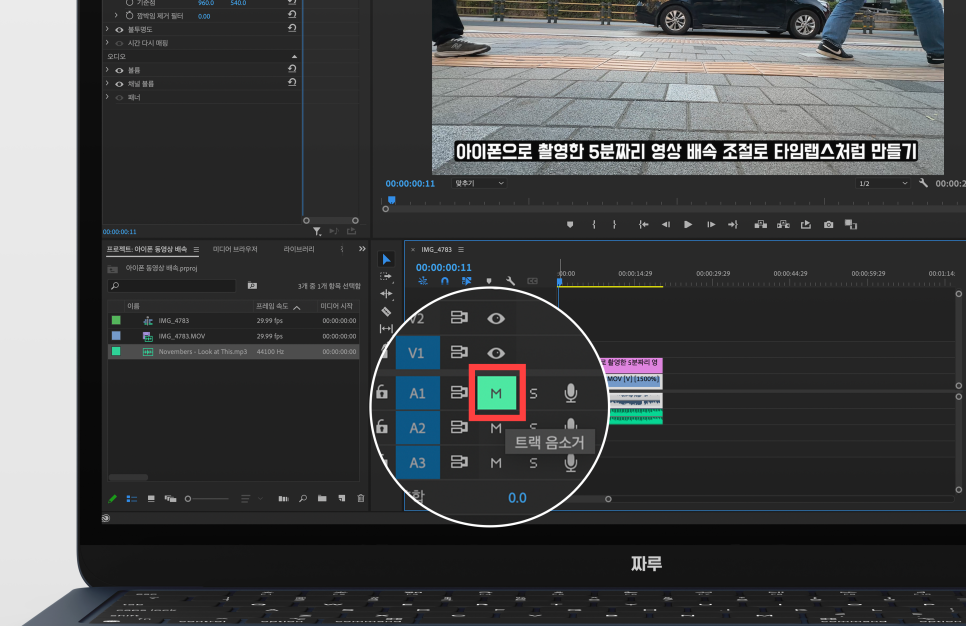Click the Export Frame camera icon
Screen dimensions: 966x626
(829, 225)
